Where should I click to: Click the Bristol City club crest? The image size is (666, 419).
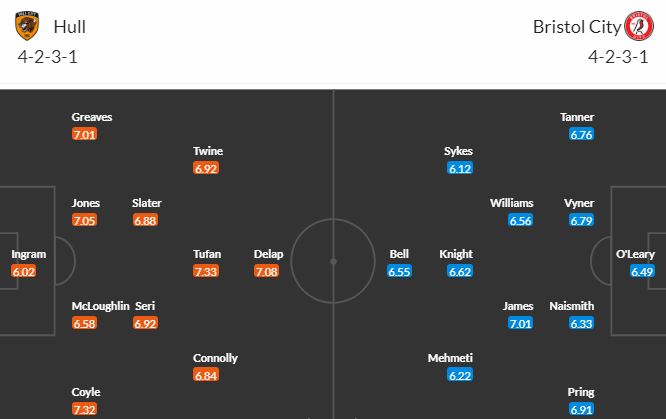click(639, 26)
